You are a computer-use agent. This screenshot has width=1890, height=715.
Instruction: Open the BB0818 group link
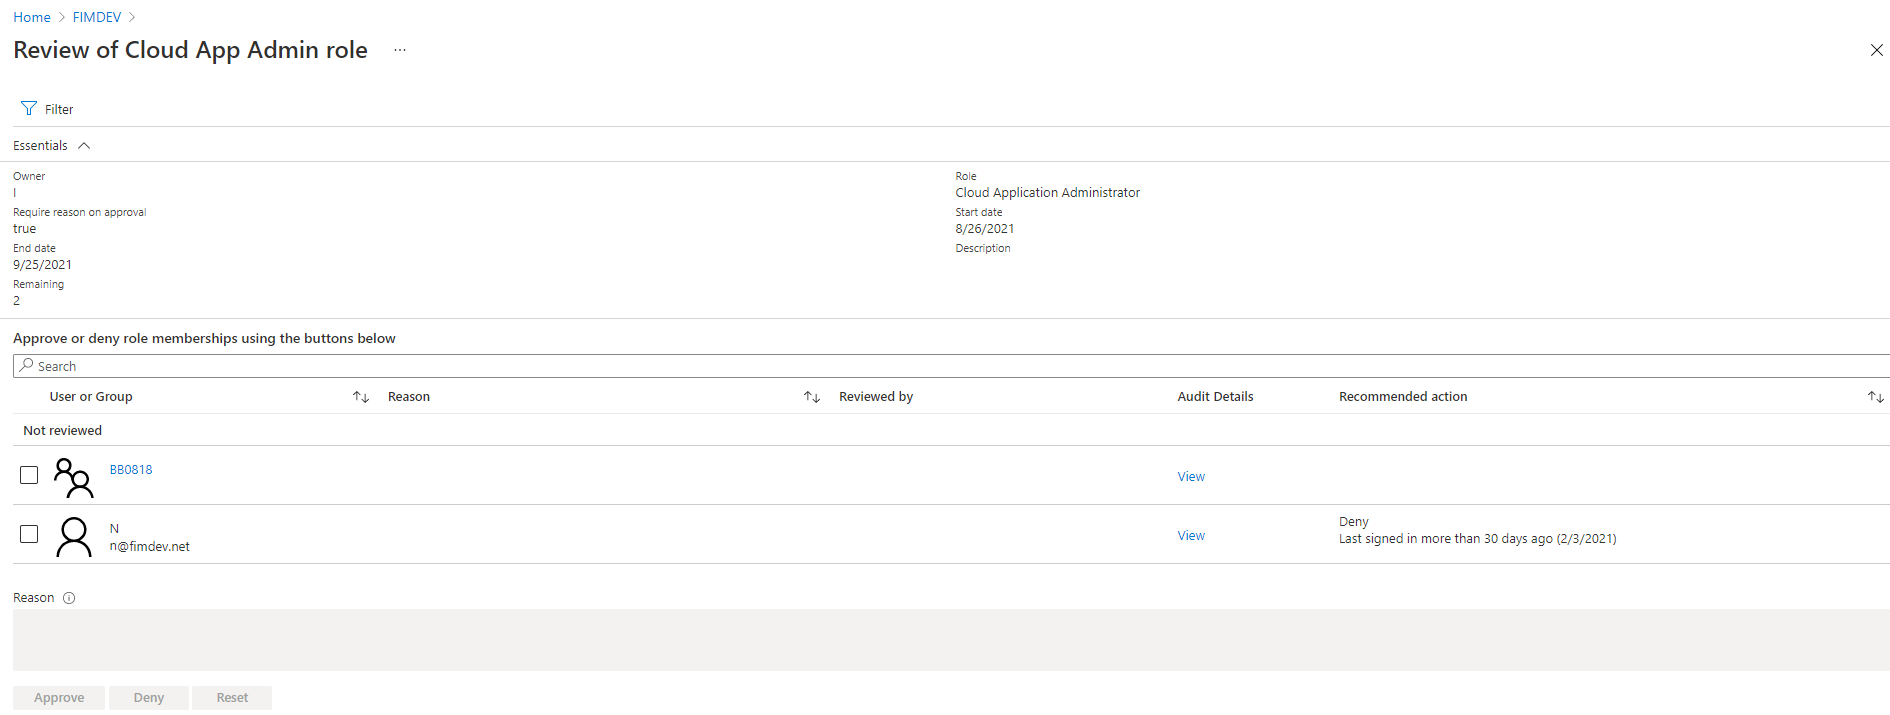(131, 470)
